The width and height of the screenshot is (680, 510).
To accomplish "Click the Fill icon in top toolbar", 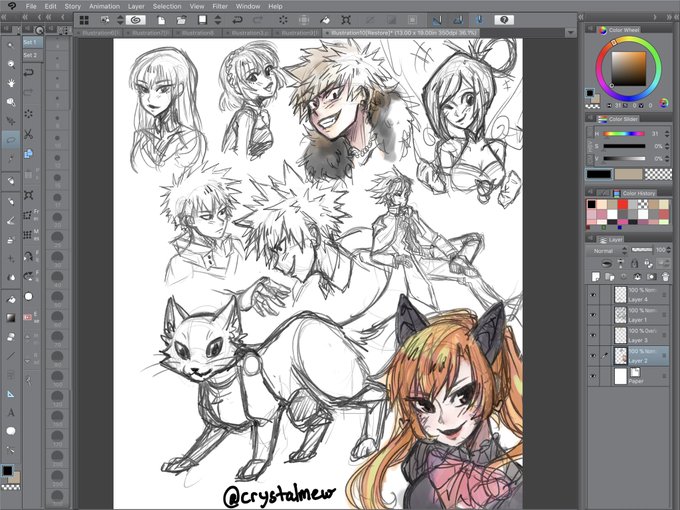I will pyautogui.click(x=325, y=20).
